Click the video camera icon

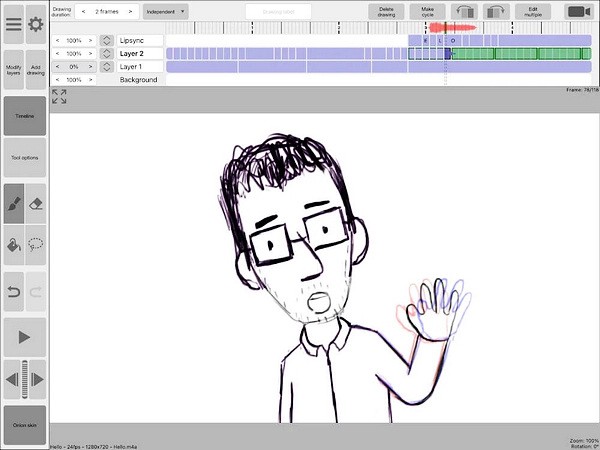(578, 12)
